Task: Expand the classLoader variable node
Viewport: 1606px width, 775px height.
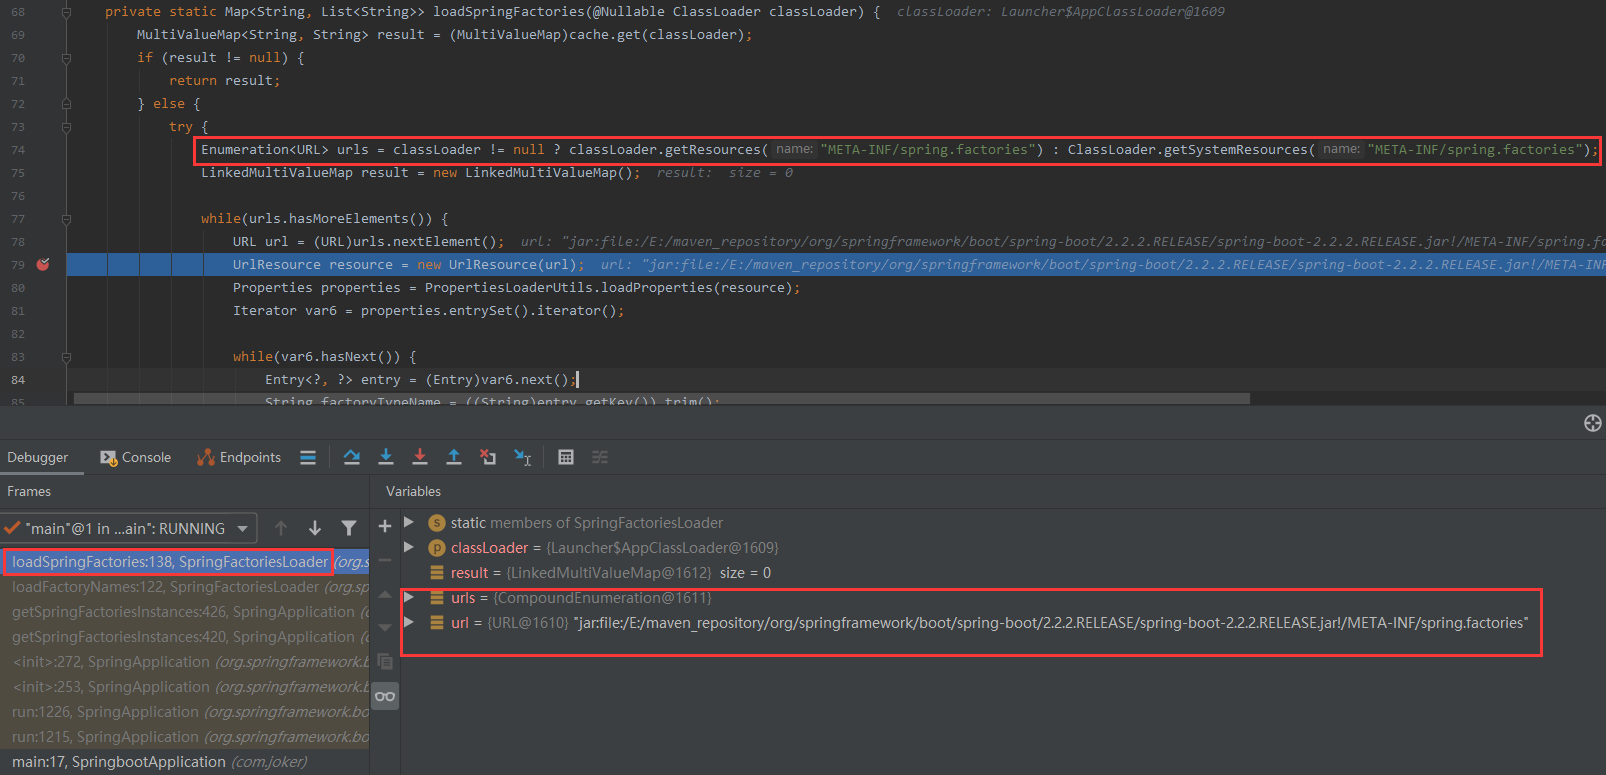Action: coord(409,547)
